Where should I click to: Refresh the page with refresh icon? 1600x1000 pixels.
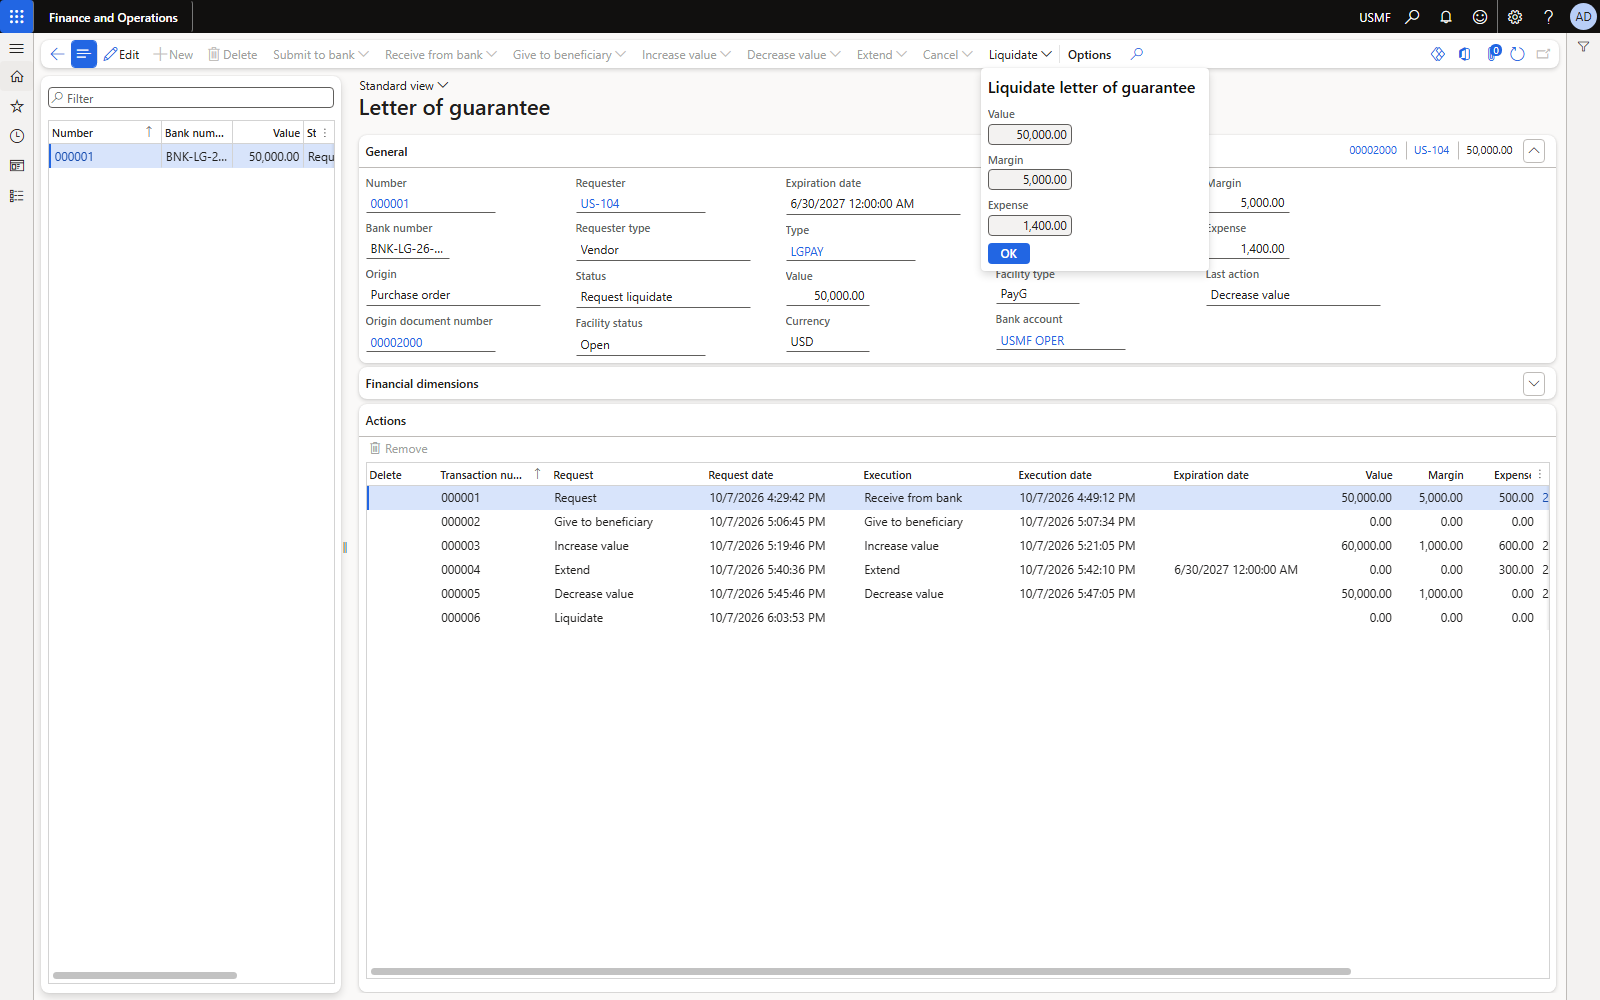1517,54
